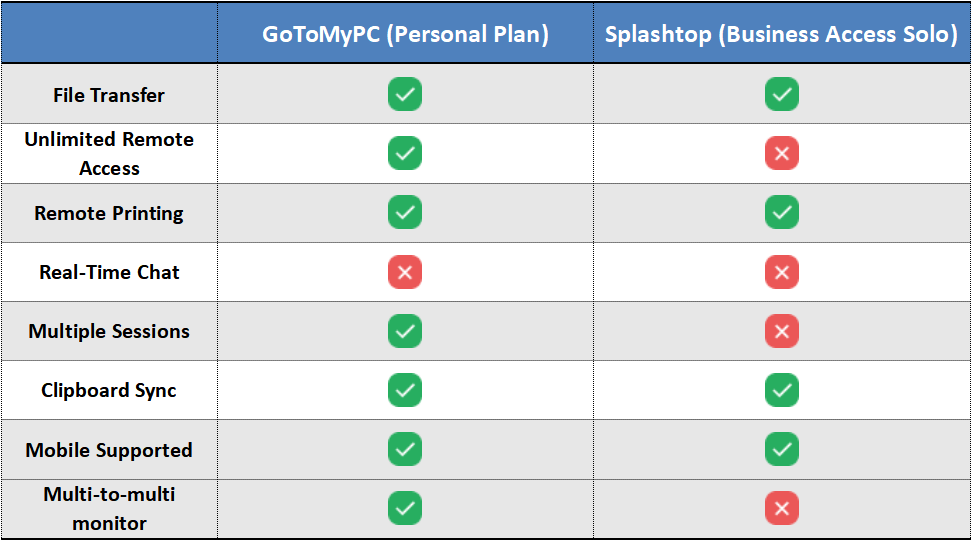Click the Clipboard Sync row label
Image resolution: width=972 pixels, height=541 pixels.
tap(109, 391)
